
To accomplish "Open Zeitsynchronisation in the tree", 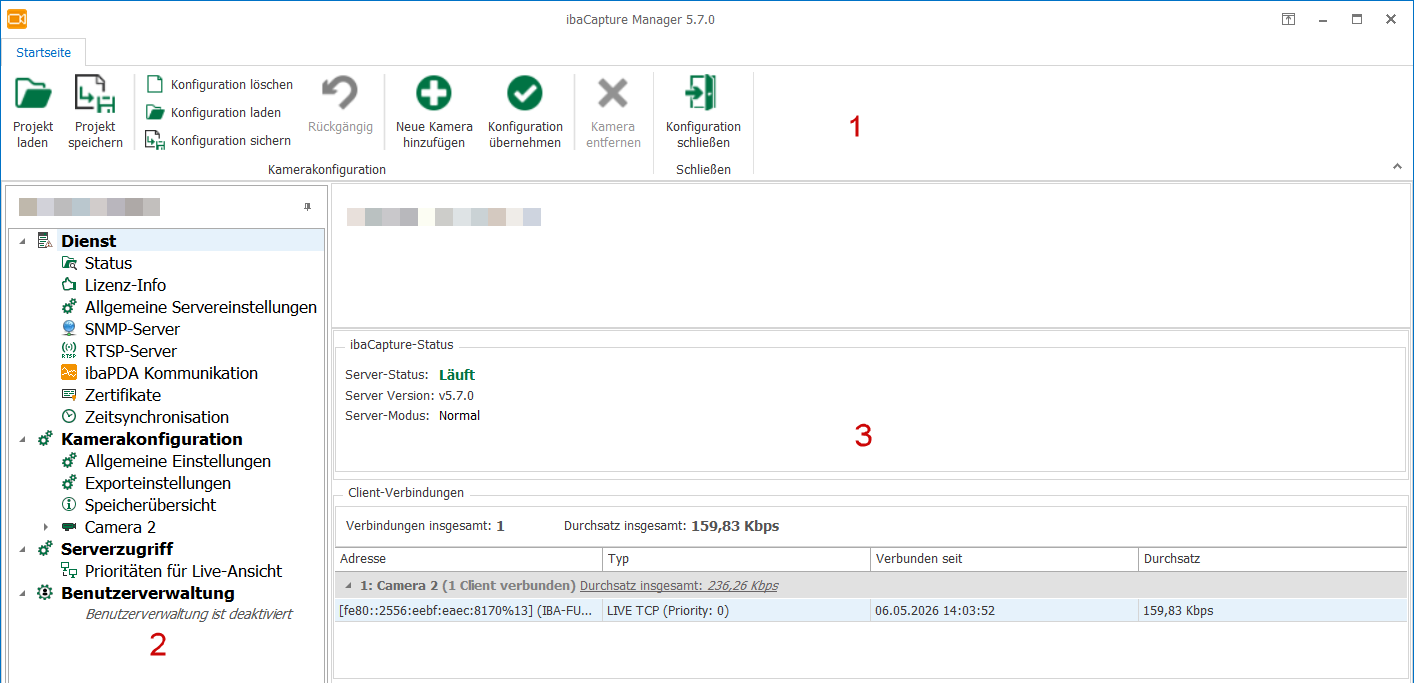I will [x=157, y=417].
